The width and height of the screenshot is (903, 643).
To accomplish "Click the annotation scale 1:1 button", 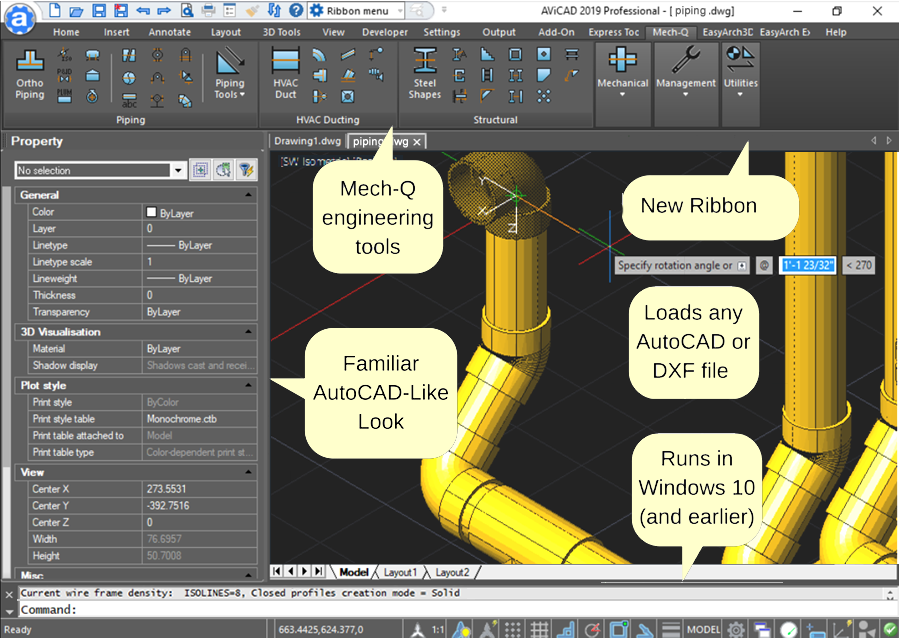I will coord(438,630).
